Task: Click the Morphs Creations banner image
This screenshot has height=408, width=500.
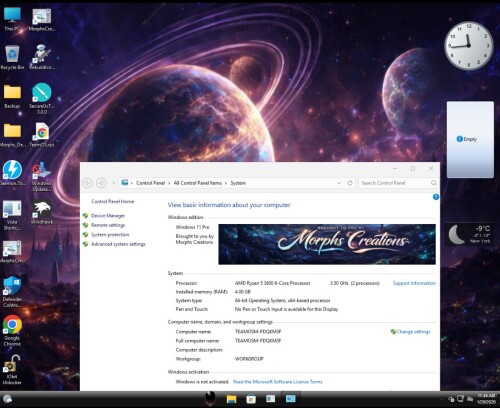Action: pos(327,244)
